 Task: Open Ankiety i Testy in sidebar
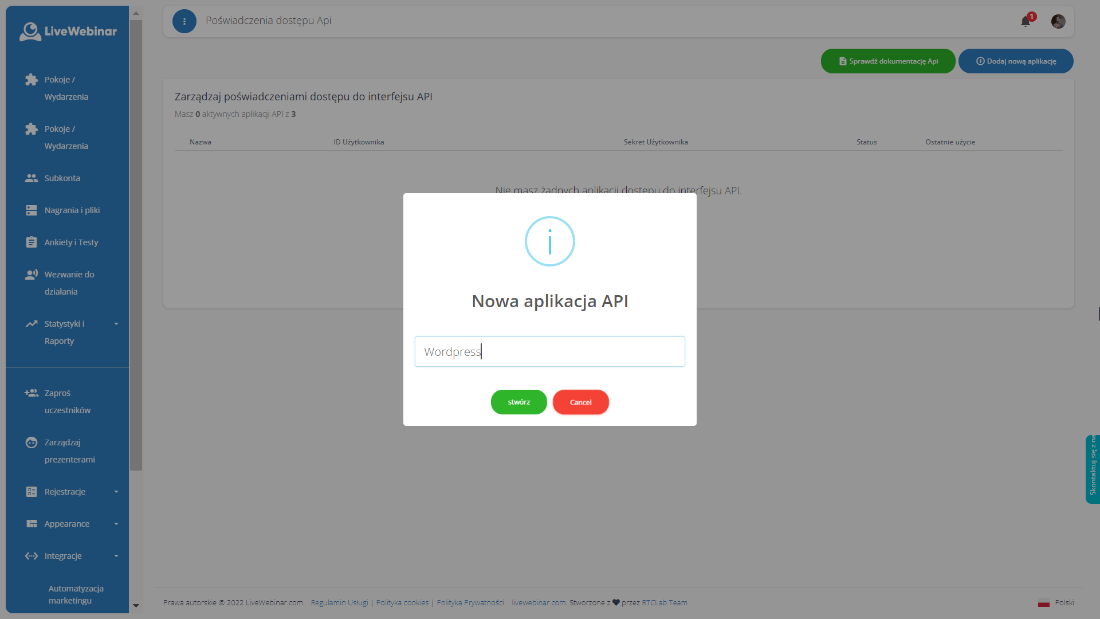click(71, 242)
